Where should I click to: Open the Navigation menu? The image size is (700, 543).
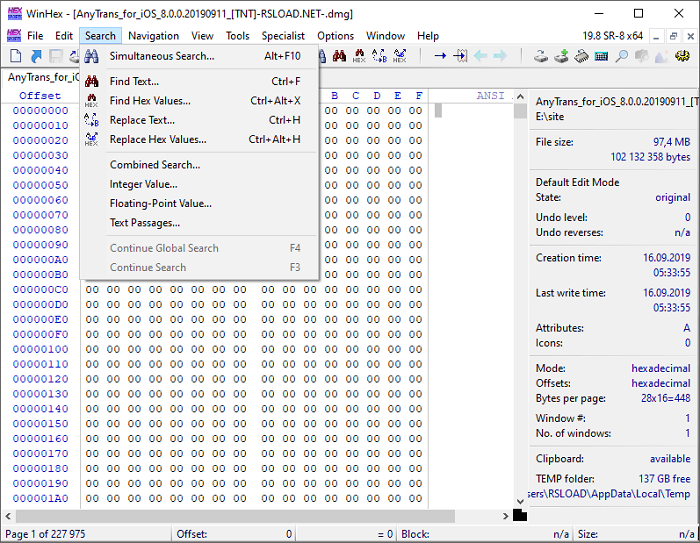tap(153, 36)
